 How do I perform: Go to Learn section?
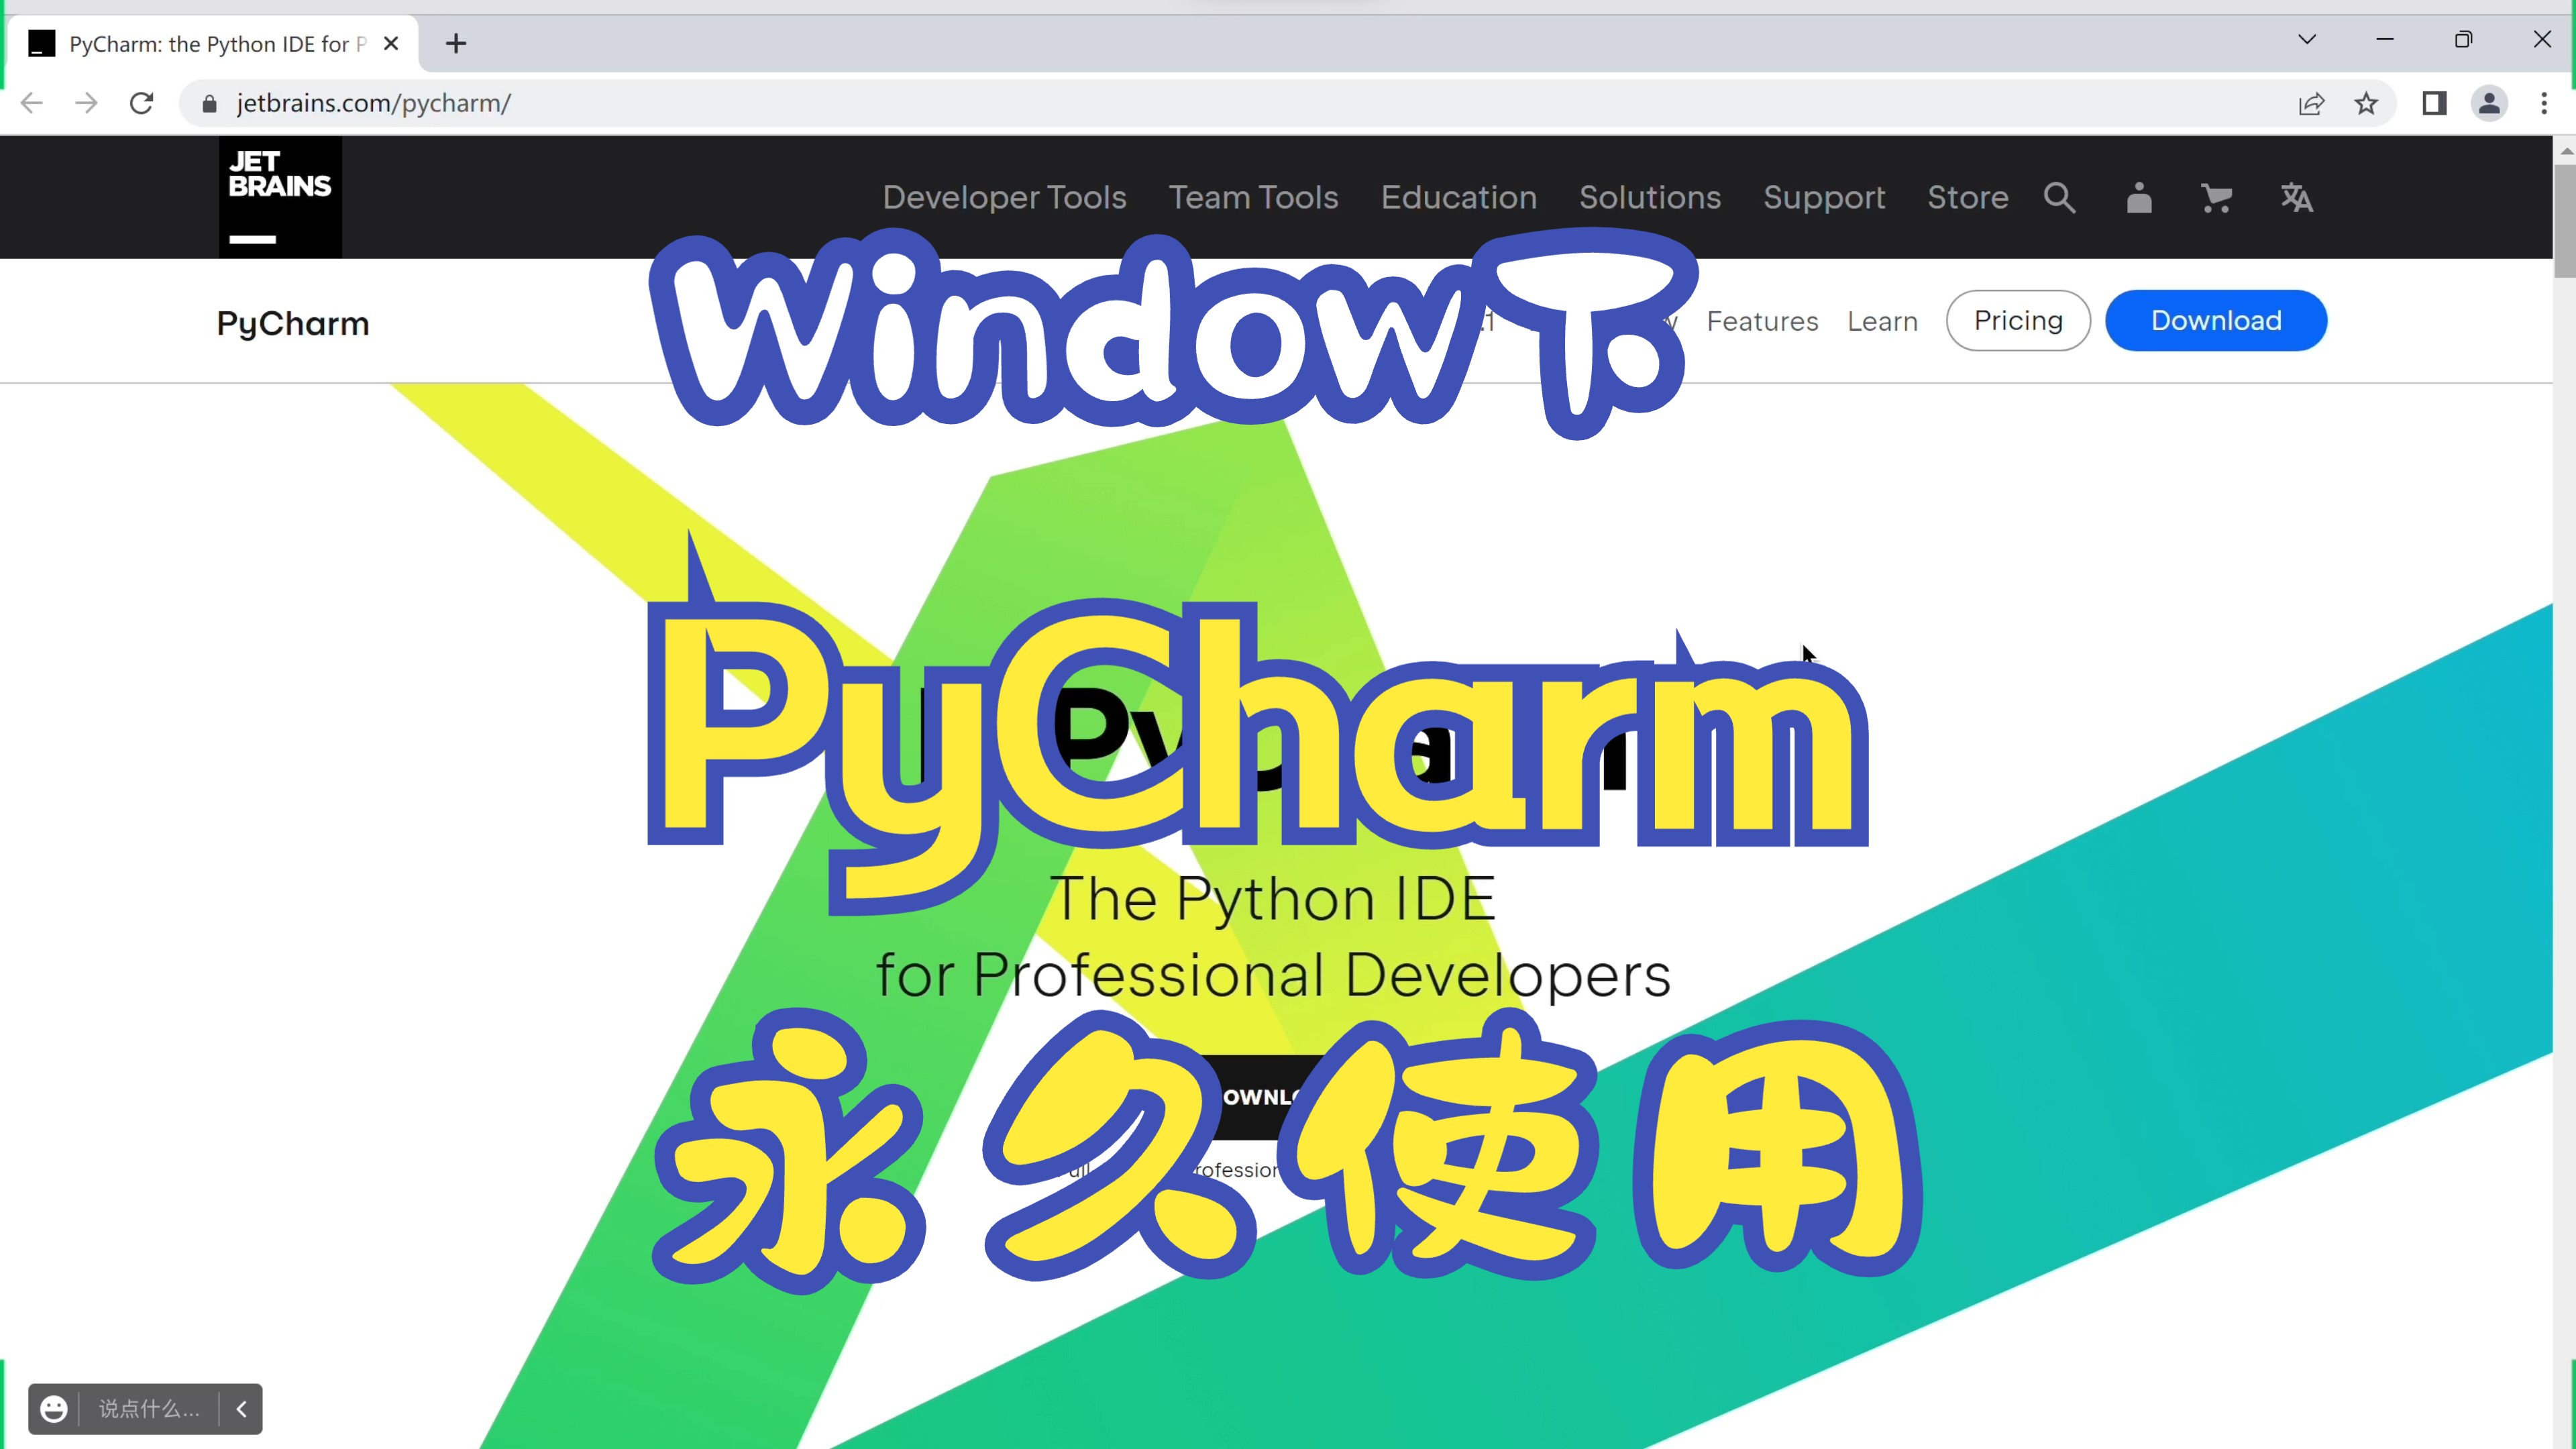click(1882, 321)
